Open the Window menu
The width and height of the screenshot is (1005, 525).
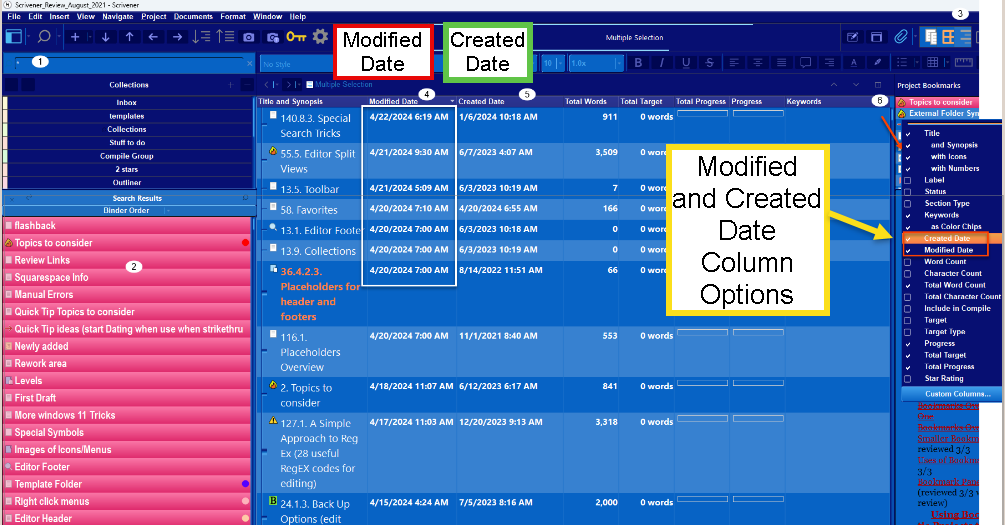tap(267, 17)
